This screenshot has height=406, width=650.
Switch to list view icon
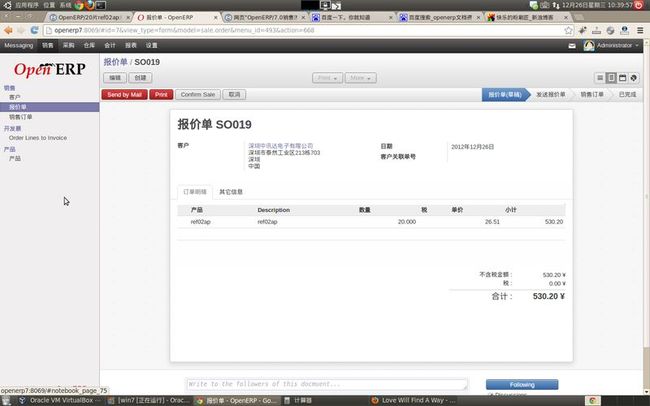pyautogui.click(x=600, y=78)
